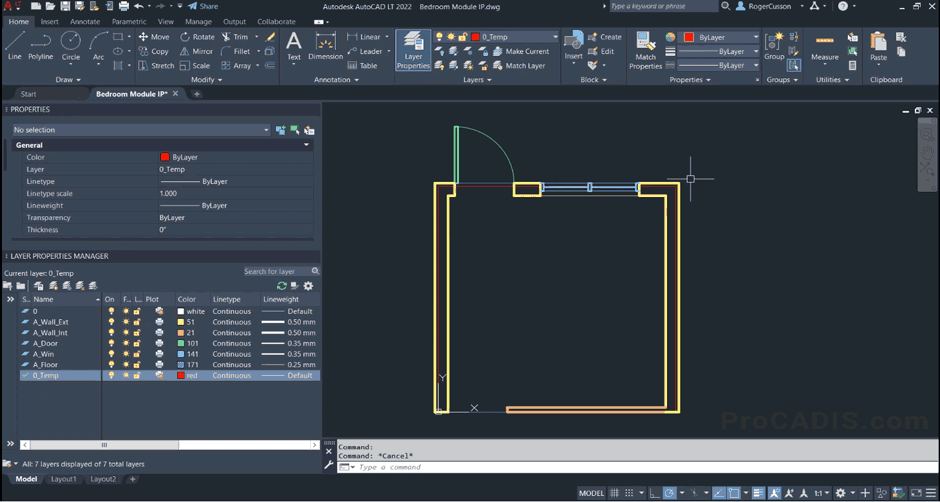Click Edit block button
The width and height of the screenshot is (940, 502).
(601, 52)
